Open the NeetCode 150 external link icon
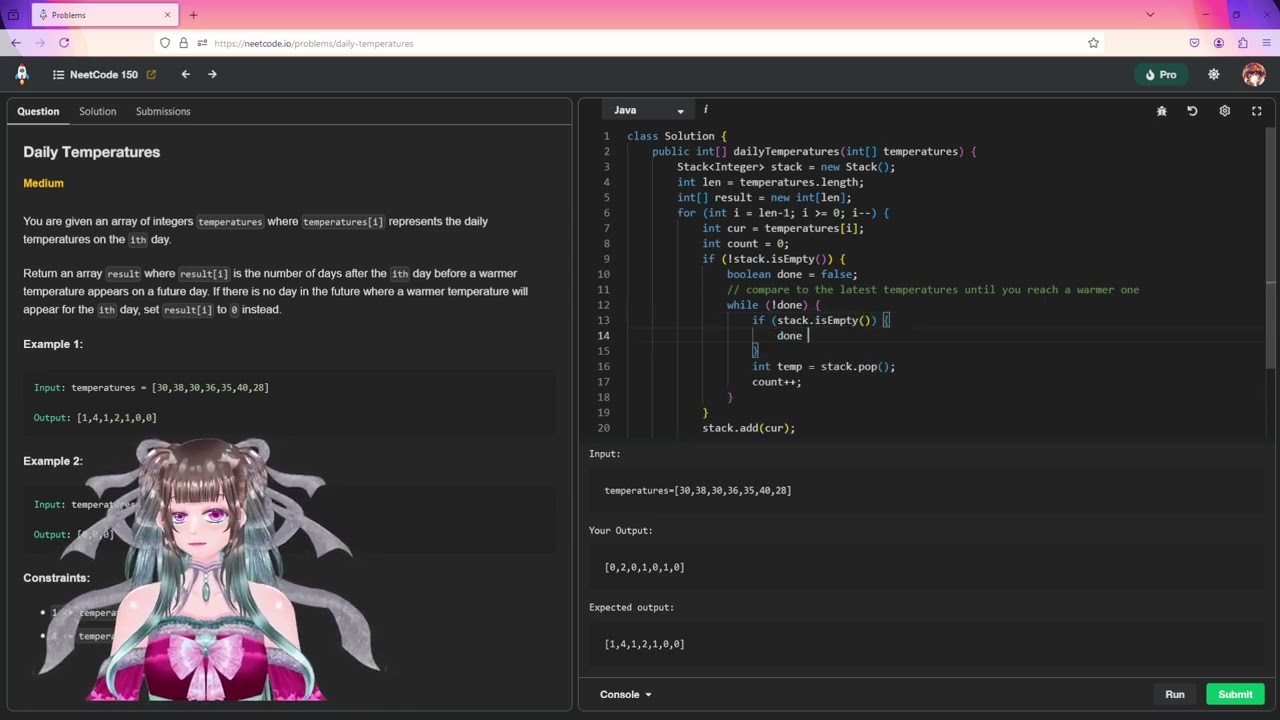The height and width of the screenshot is (720, 1280). (151, 74)
